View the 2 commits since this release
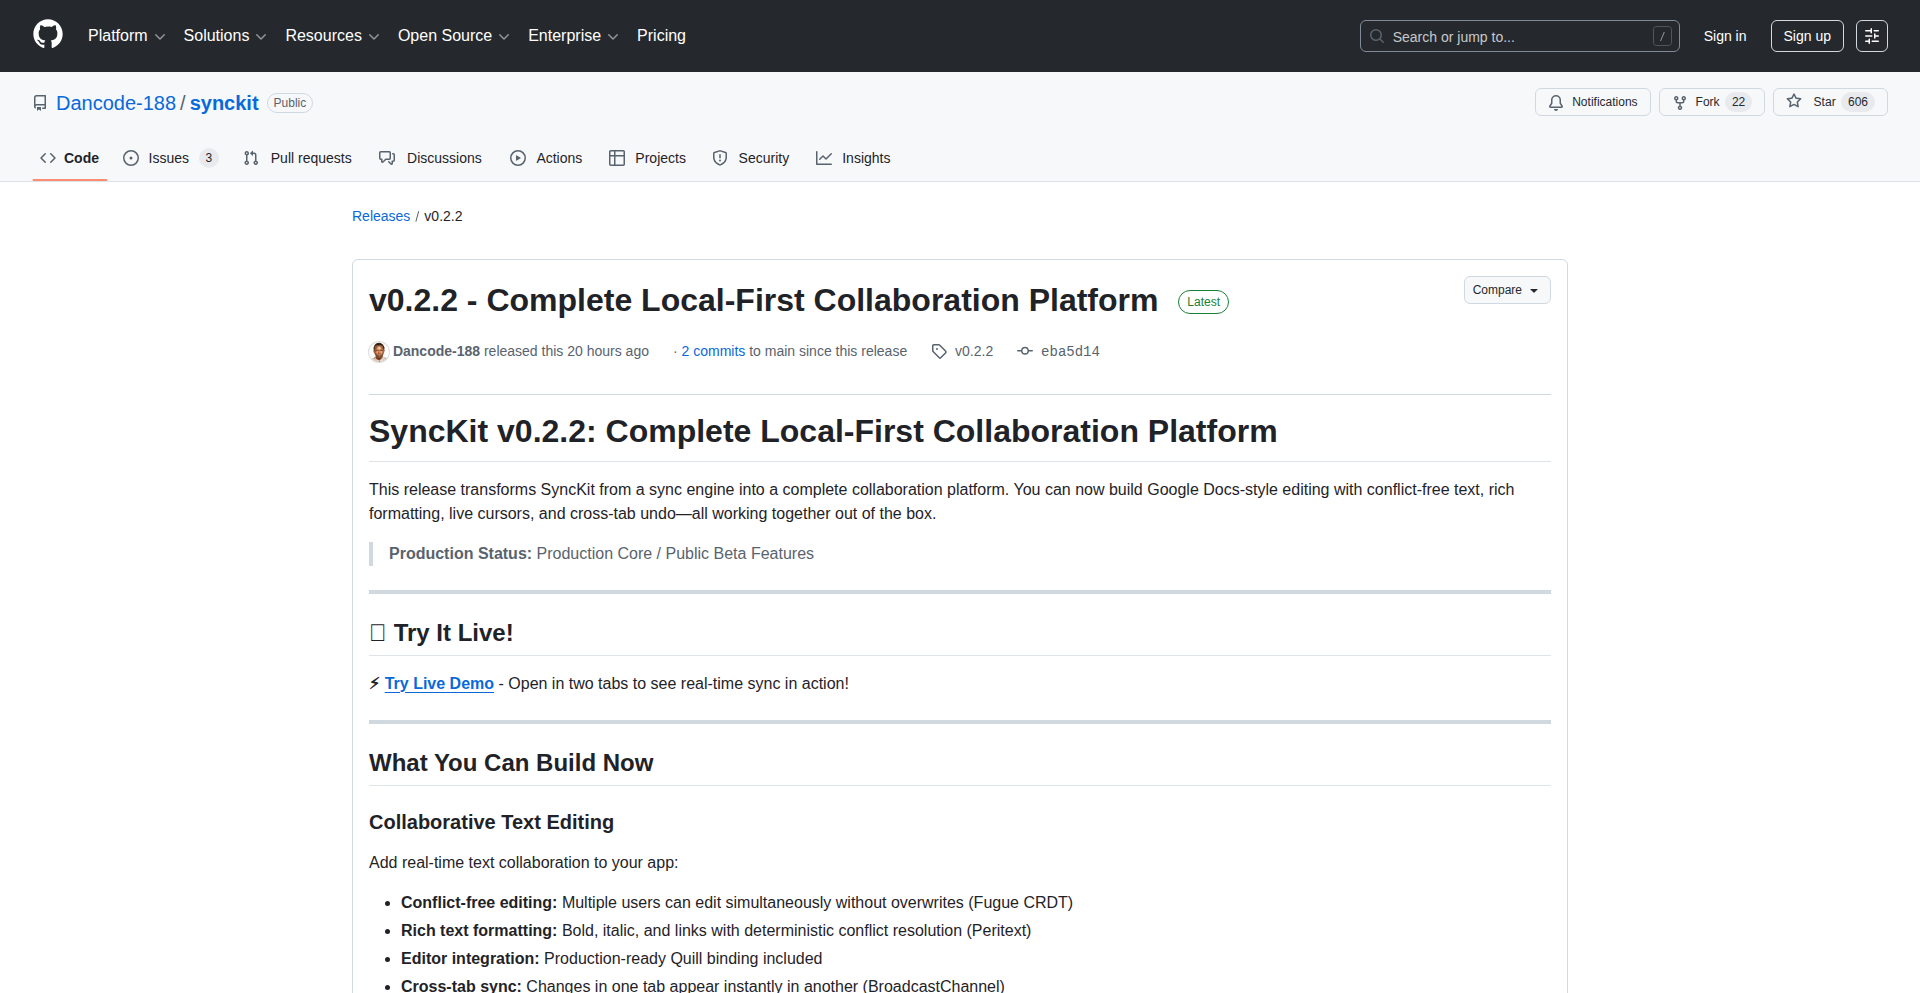Screen dimensions: 1920x993 tap(712, 351)
